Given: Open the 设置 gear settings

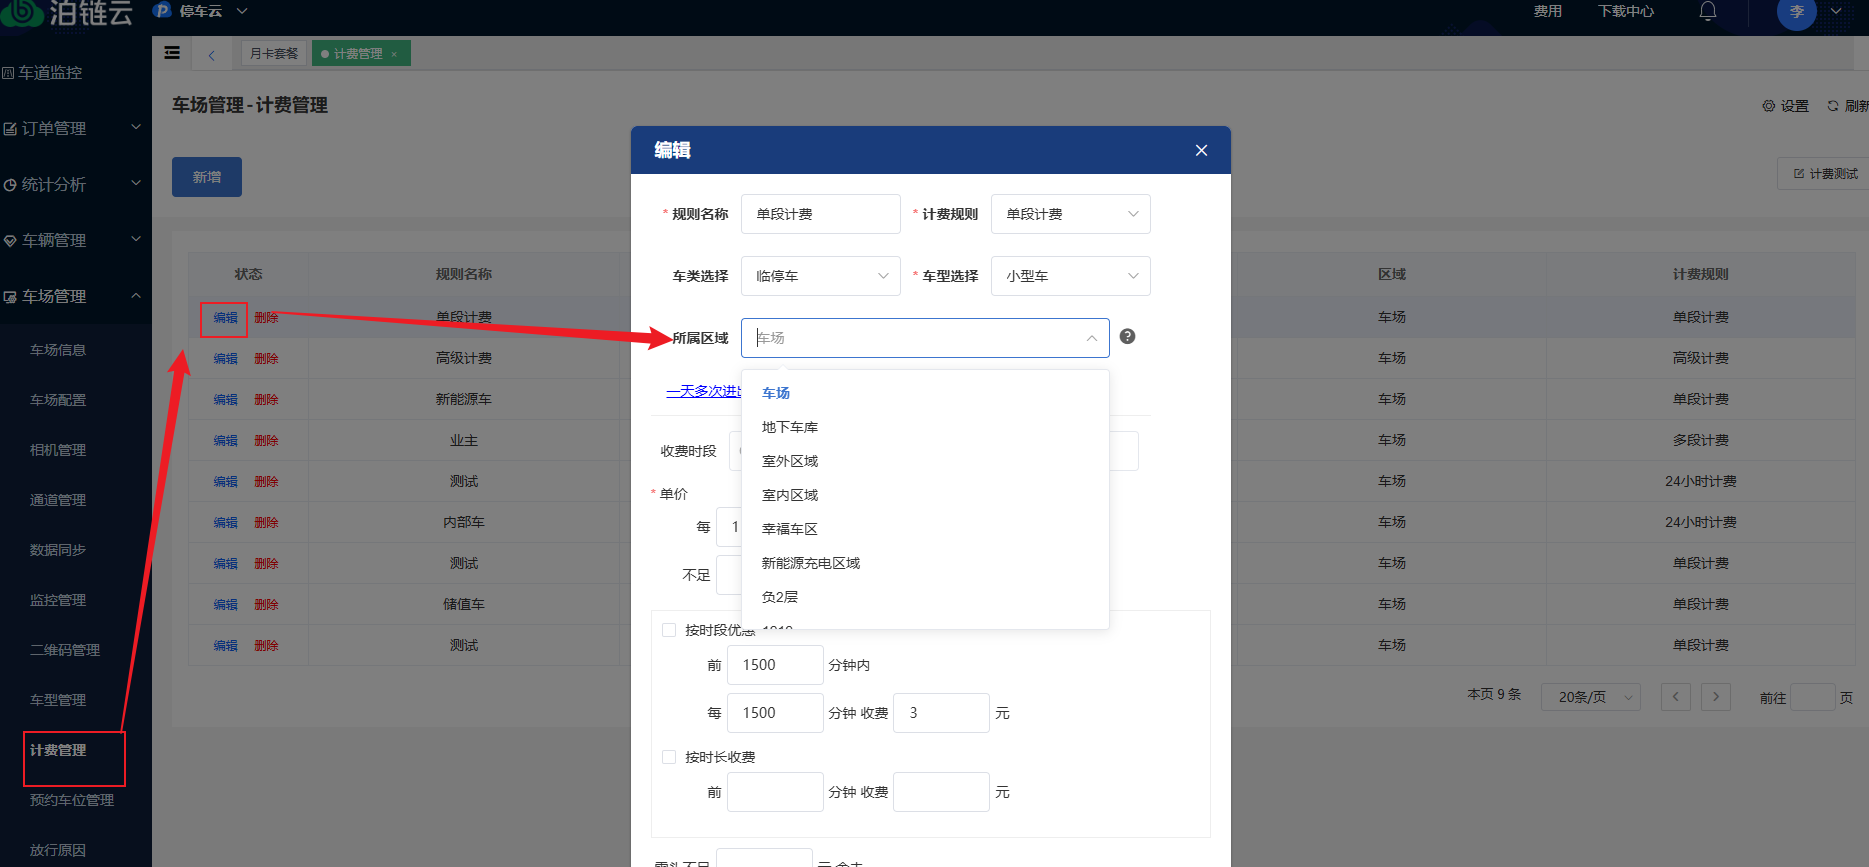Looking at the screenshot, I should (x=1785, y=106).
